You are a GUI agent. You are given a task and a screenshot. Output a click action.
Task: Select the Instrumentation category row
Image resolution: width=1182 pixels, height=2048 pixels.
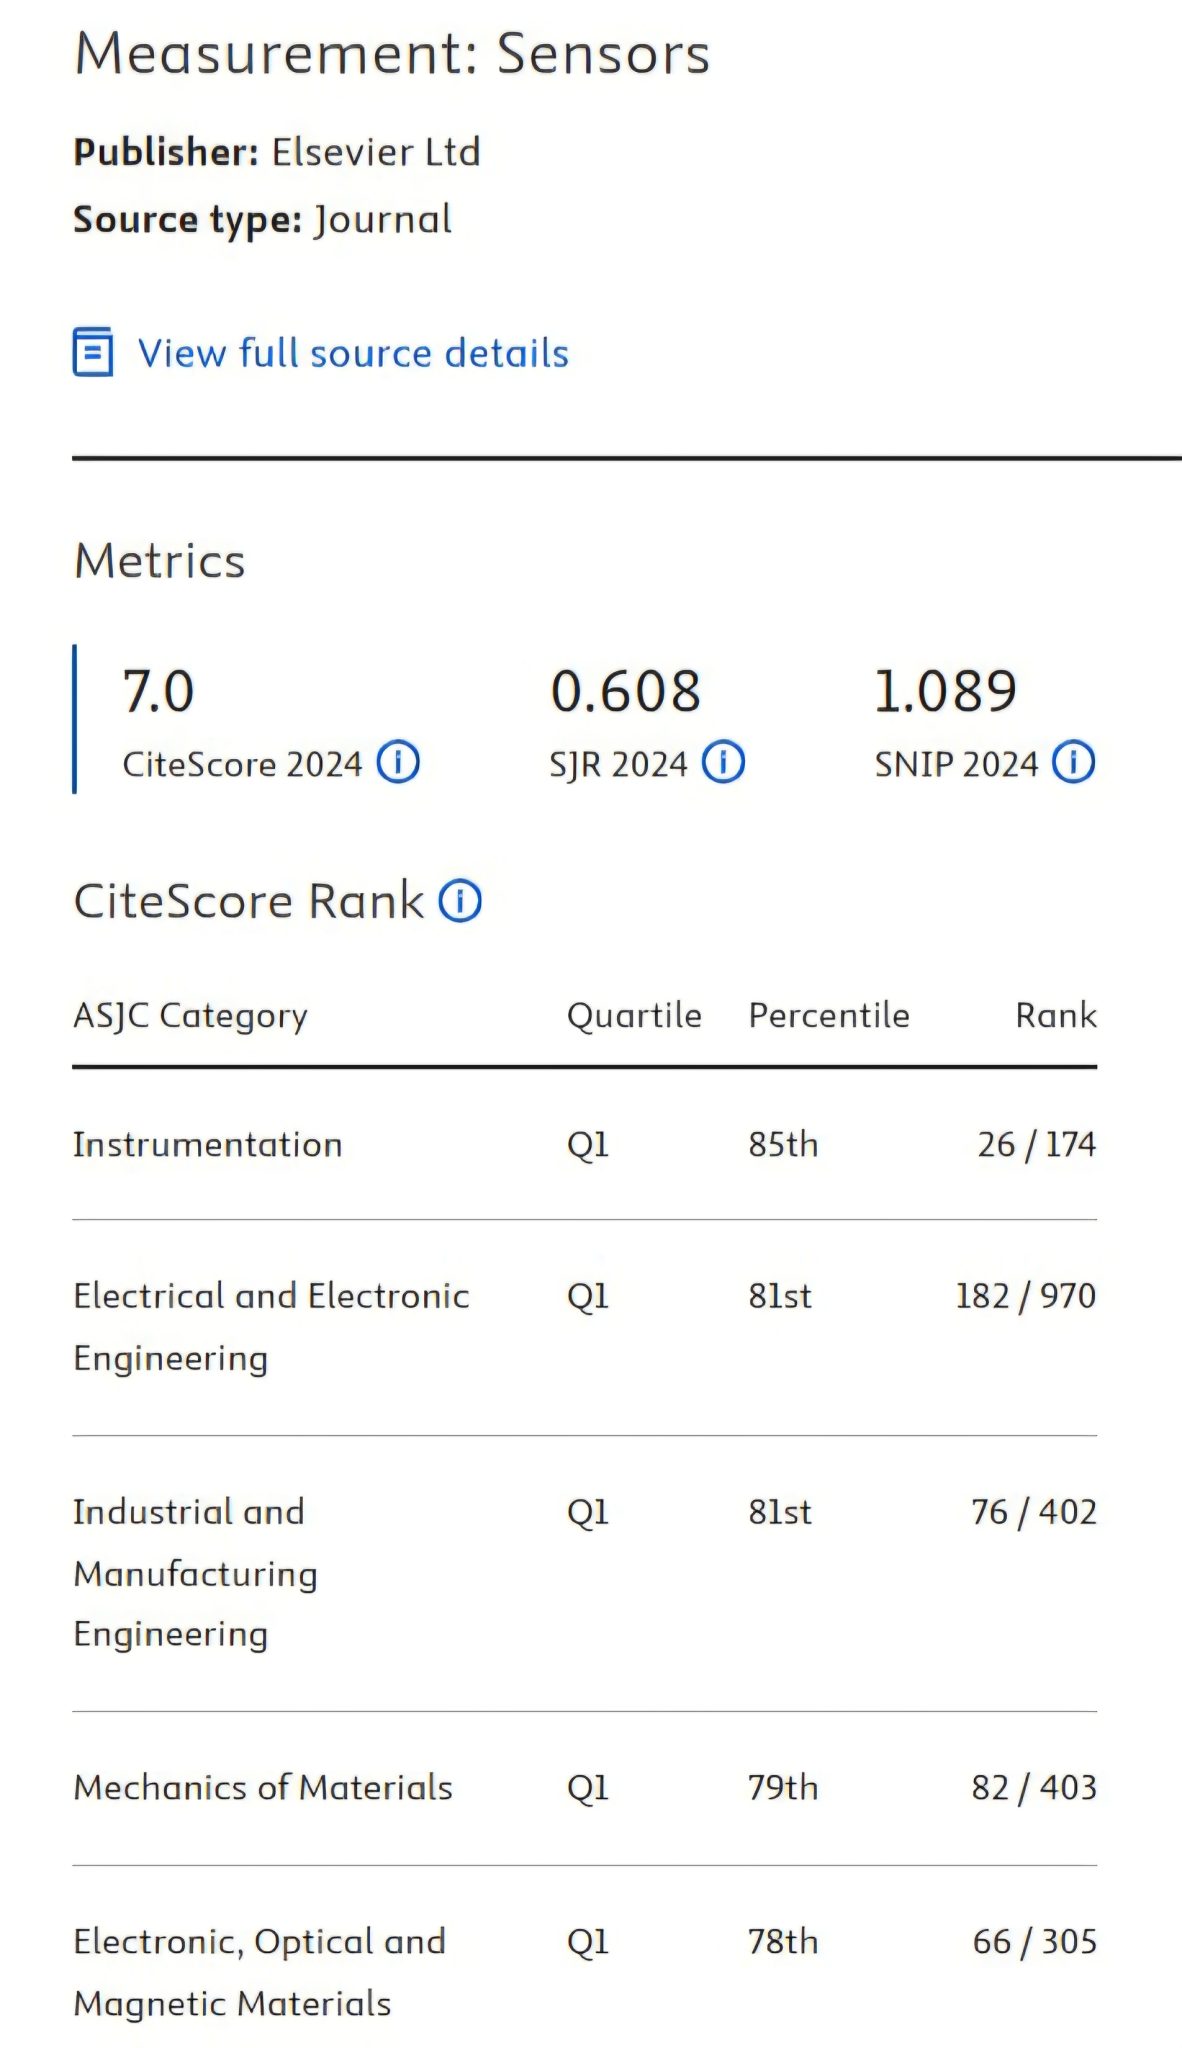pyautogui.click(x=208, y=1144)
